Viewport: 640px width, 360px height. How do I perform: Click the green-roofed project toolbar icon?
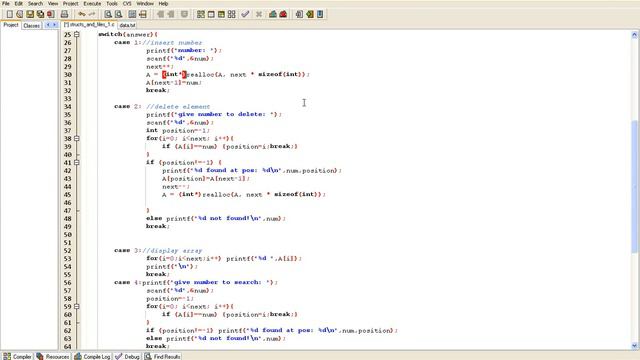[x=273, y=14]
